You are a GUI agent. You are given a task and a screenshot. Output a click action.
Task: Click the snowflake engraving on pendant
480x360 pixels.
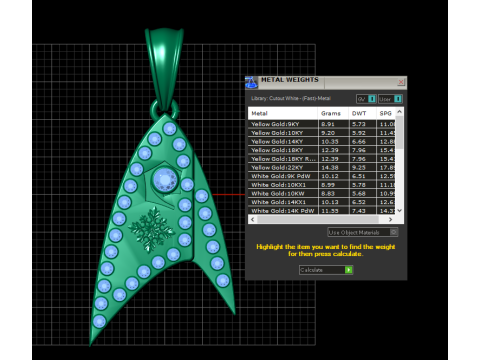[x=151, y=230]
